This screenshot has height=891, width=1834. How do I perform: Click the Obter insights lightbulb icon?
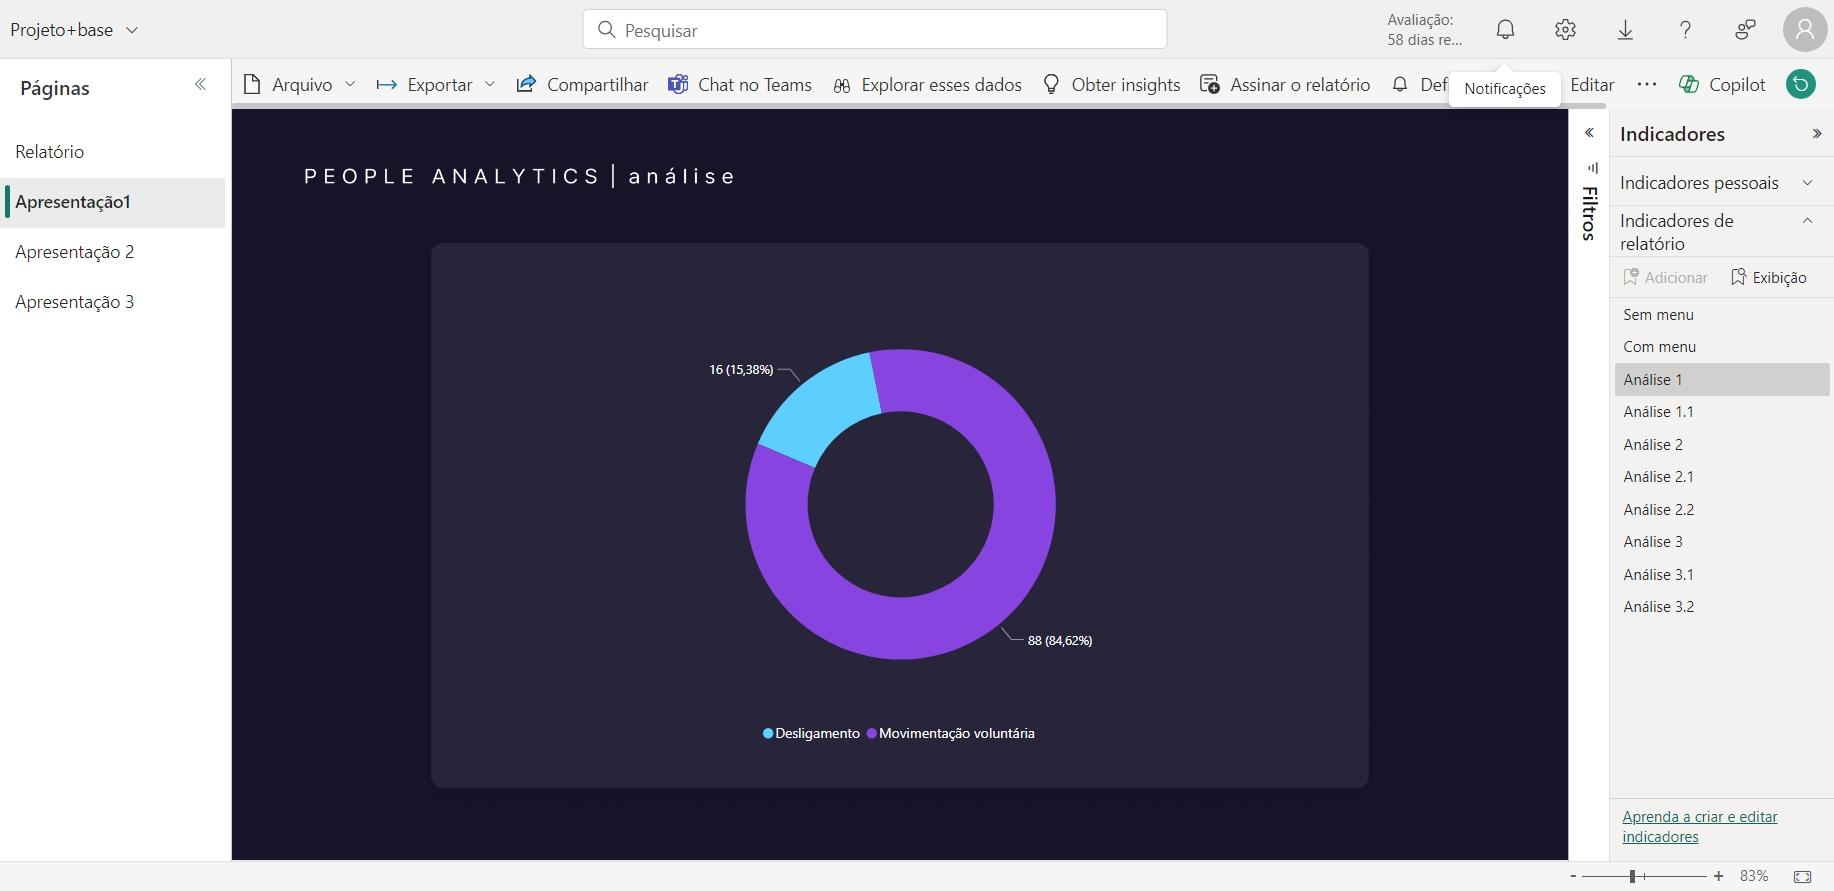pos(1051,85)
